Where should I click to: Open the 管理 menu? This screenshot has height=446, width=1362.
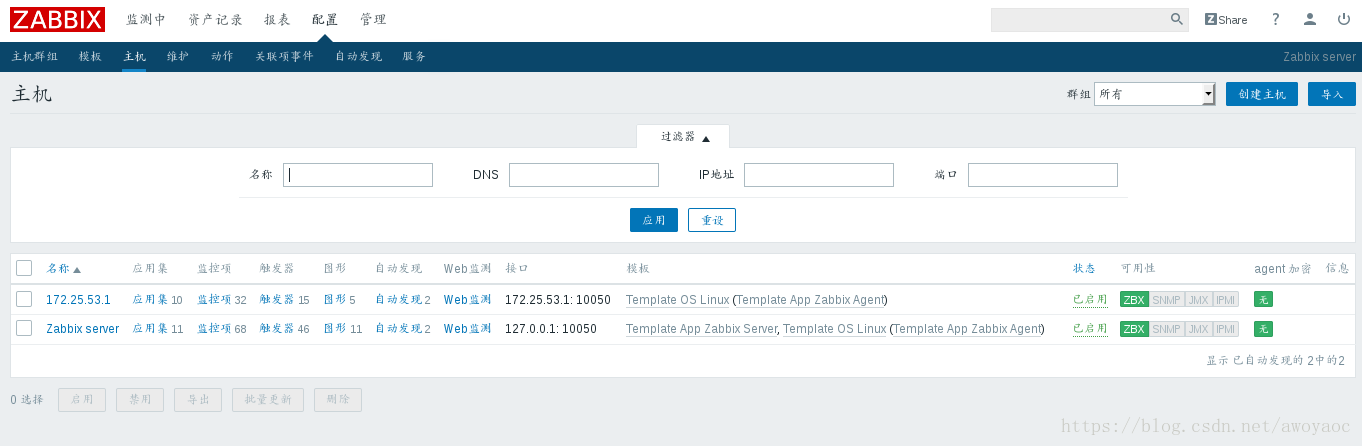[373, 20]
